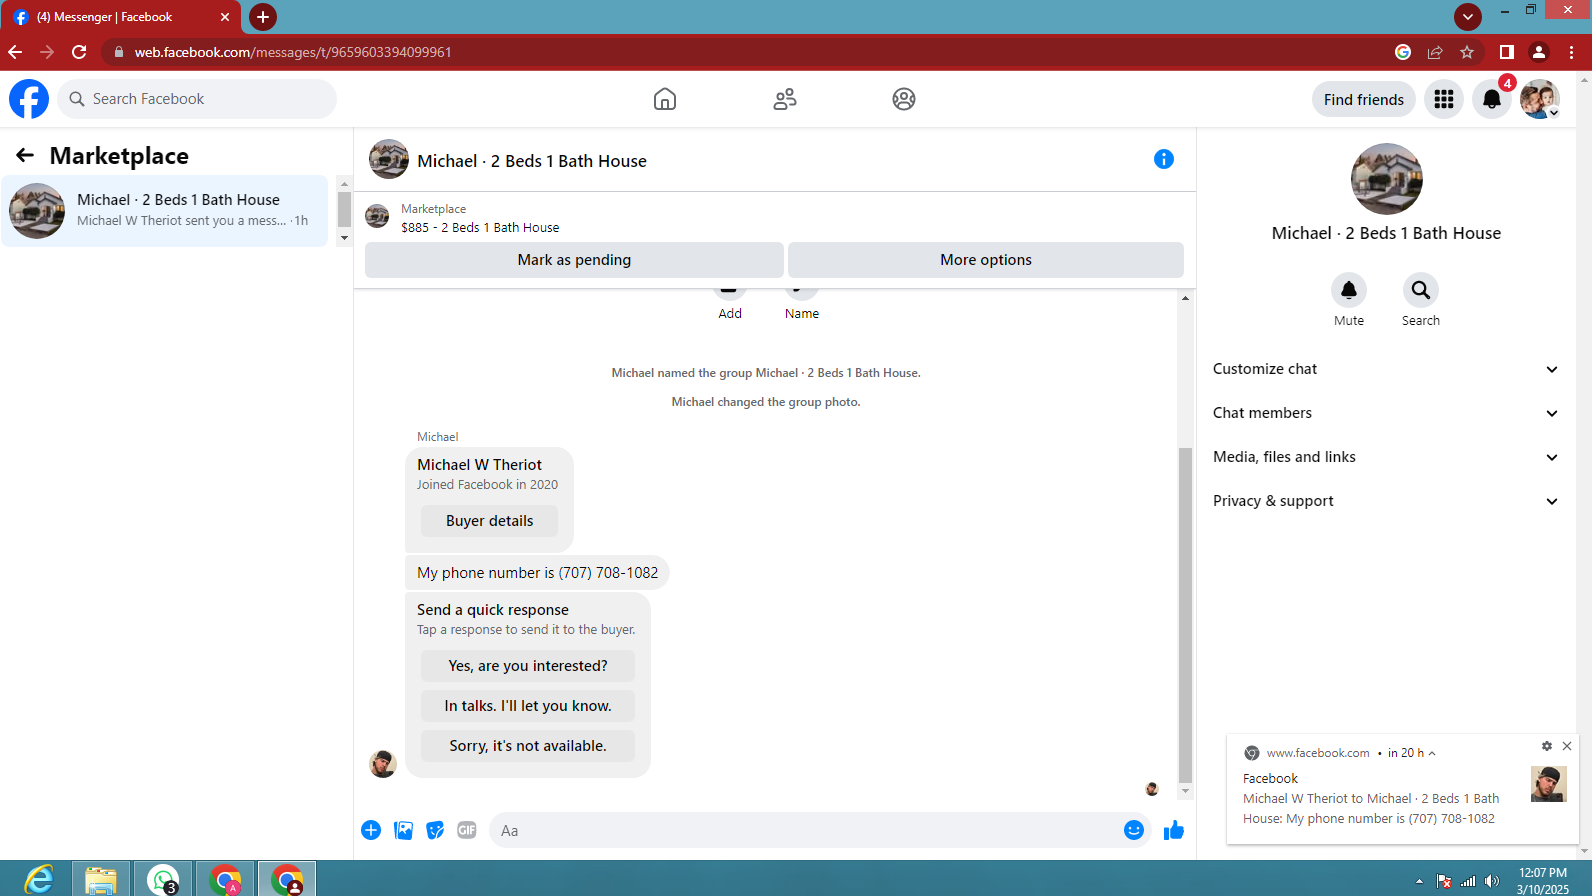Send quick response 'Yes, are you interested?'
This screenshot has width=1592, height=896.
point(528,666)
